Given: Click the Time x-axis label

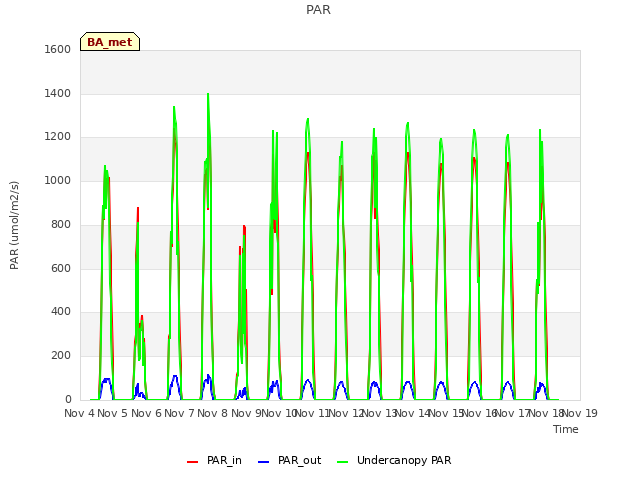Looking at the screenshot, I should 566,429.
